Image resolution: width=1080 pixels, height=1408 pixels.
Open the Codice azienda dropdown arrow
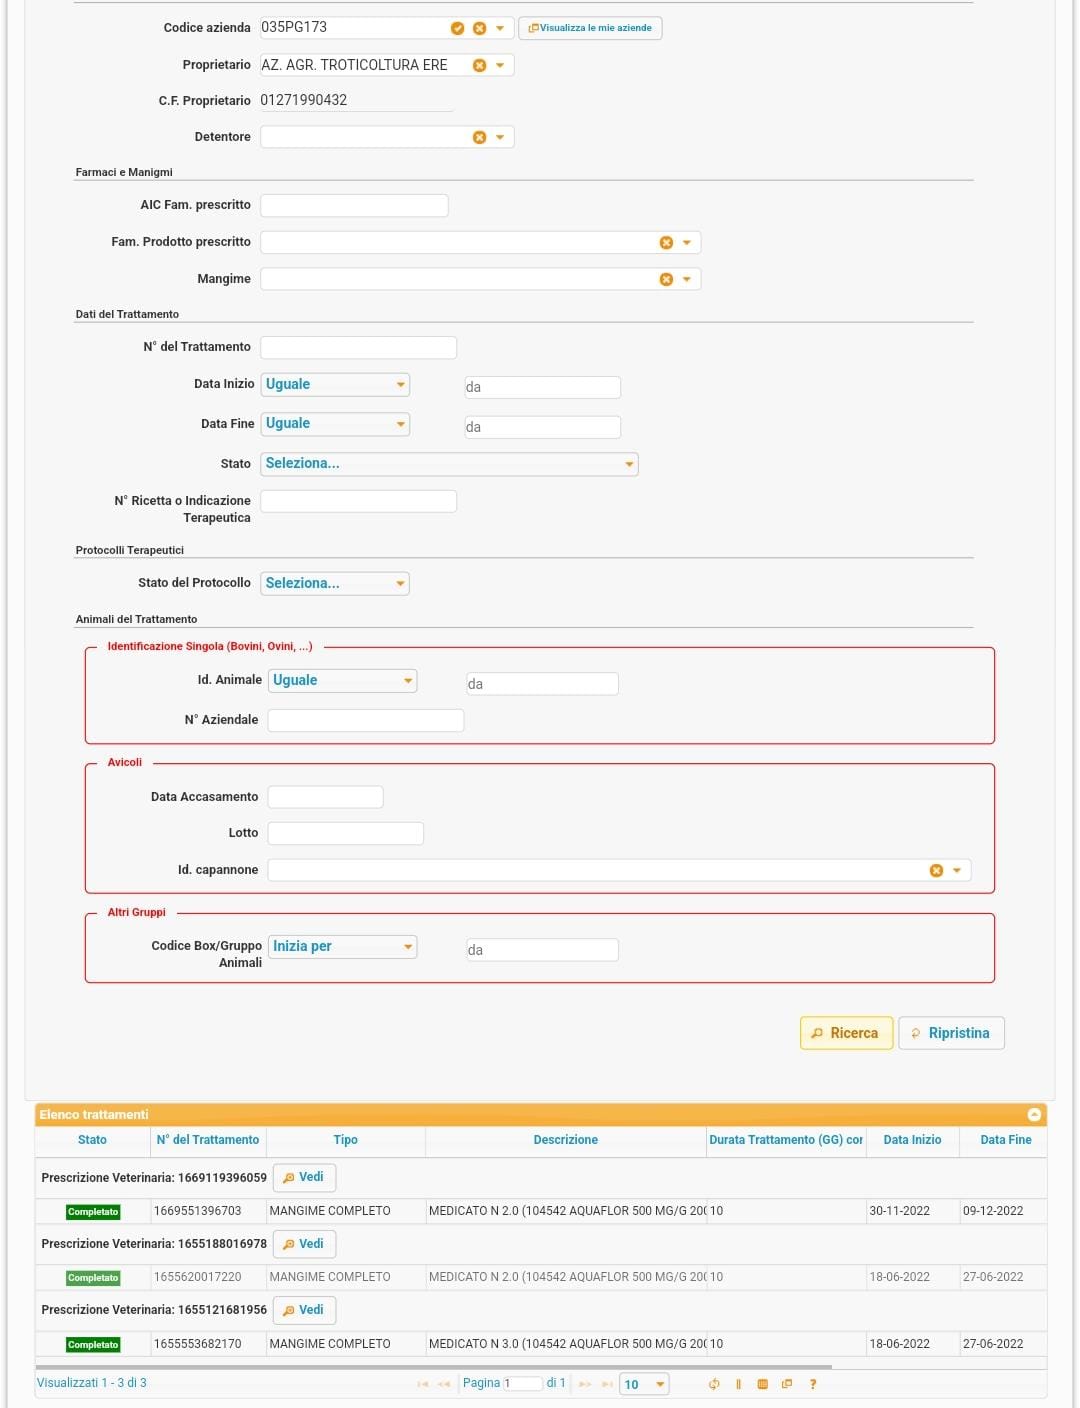pos(500,28)
